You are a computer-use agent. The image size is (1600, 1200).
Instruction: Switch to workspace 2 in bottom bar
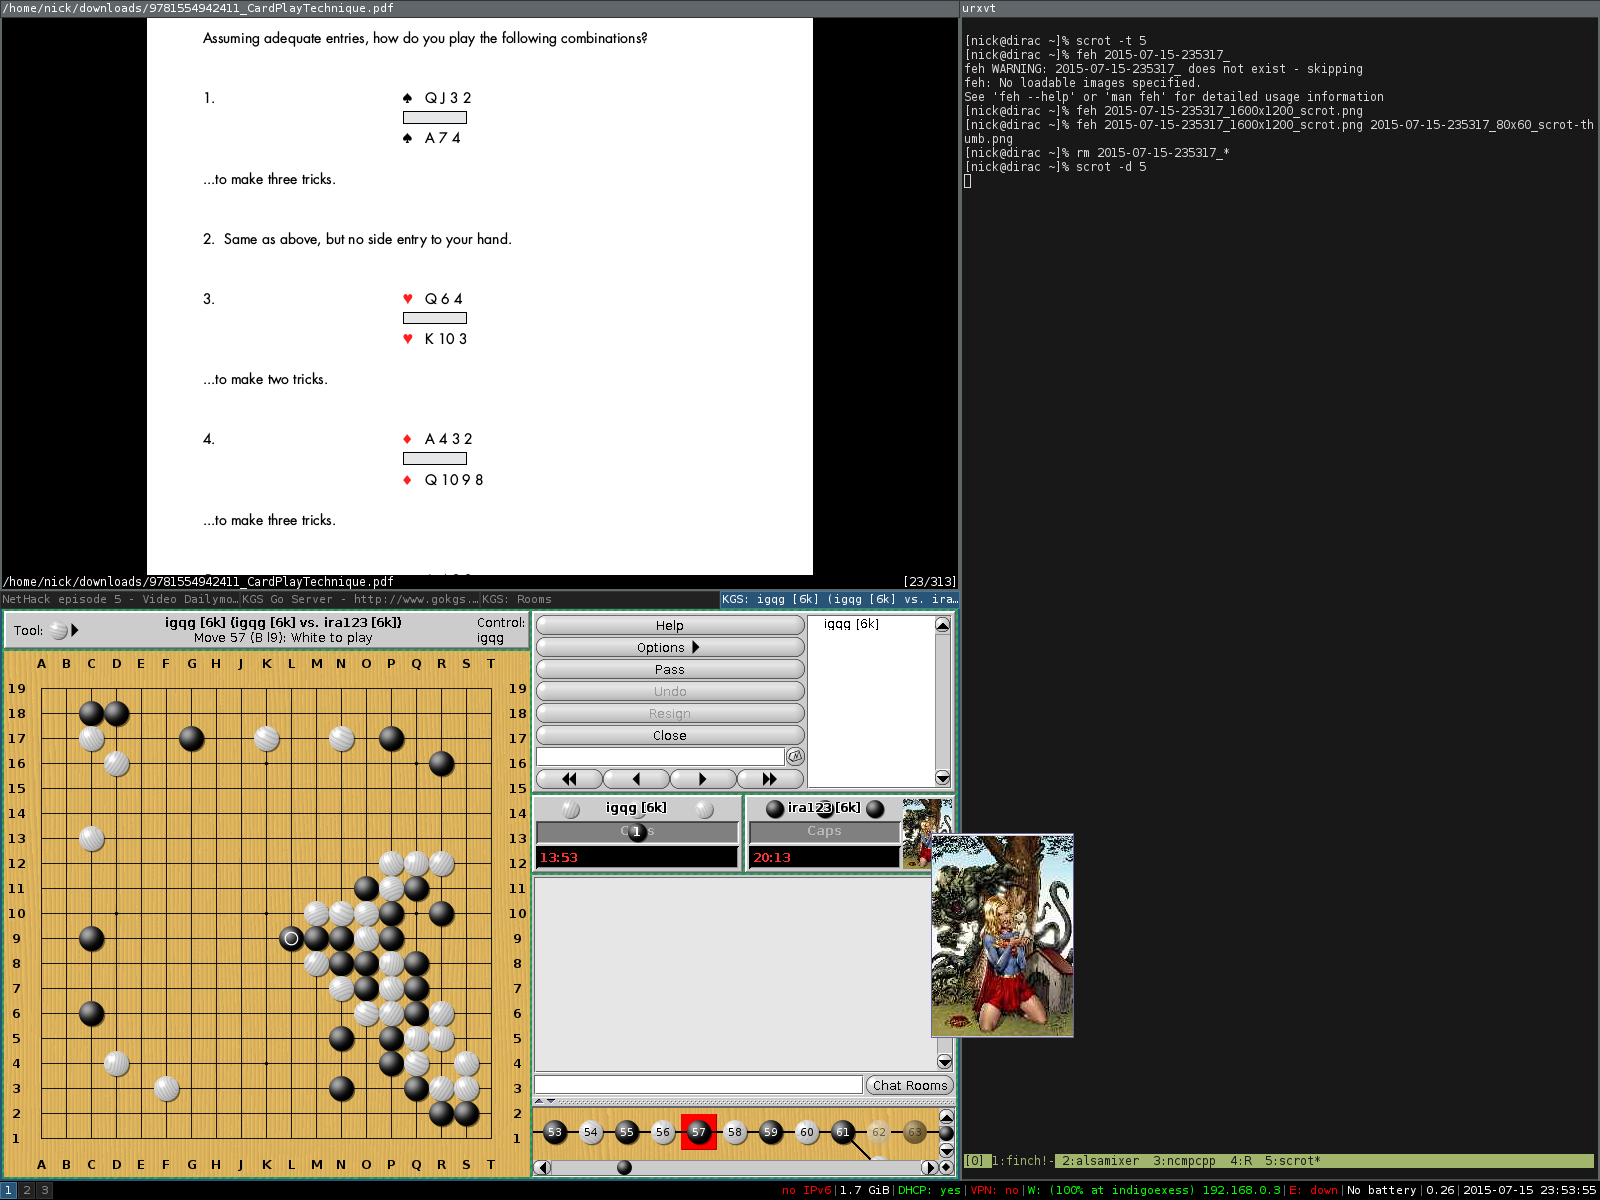(x=27, y=1190)
